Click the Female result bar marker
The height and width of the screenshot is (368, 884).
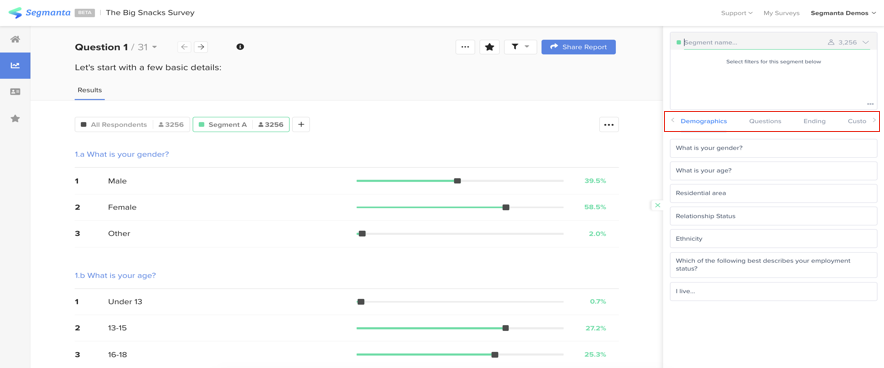tap(506, 207)
